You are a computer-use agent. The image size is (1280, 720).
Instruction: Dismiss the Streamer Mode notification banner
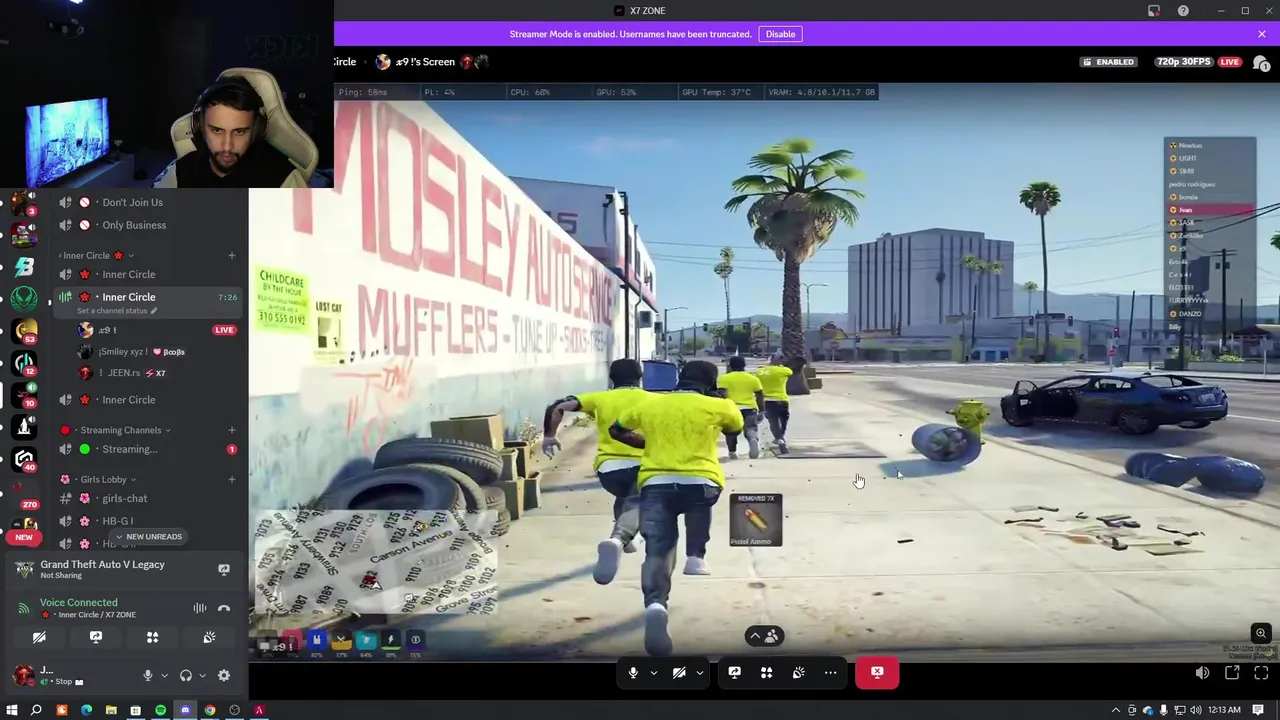point(1262,34)
